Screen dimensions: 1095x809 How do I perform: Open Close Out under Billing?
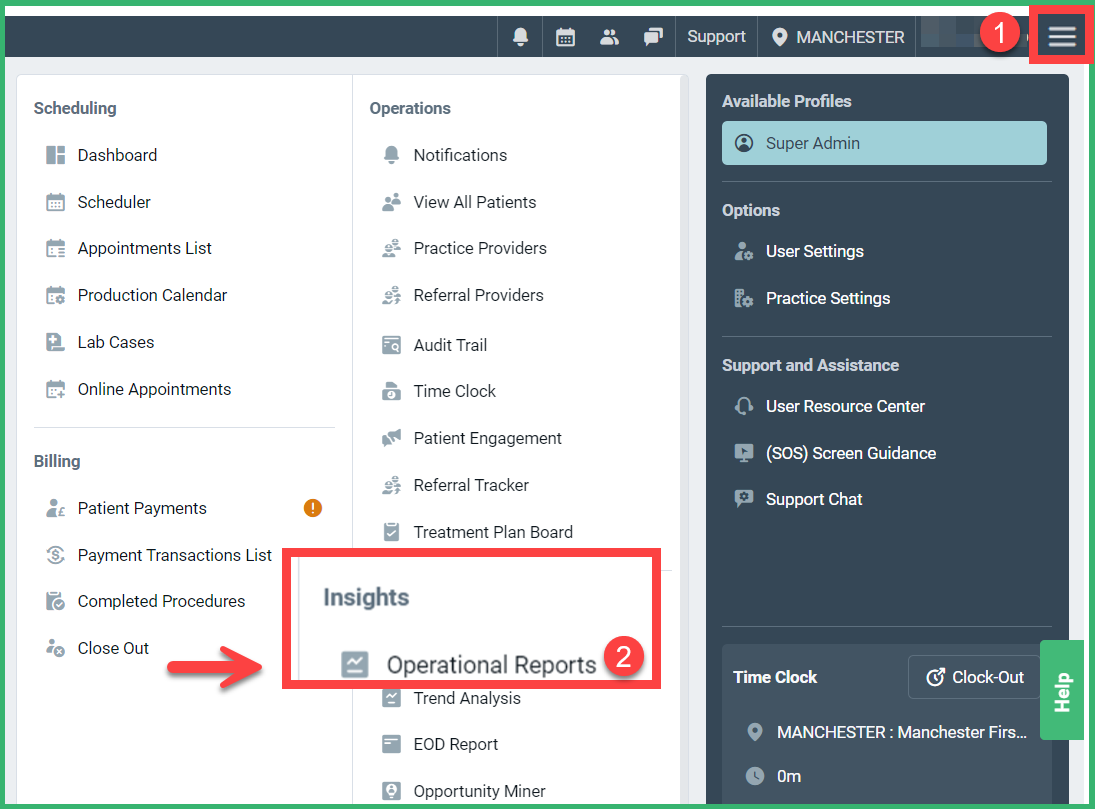pos(113,648)
